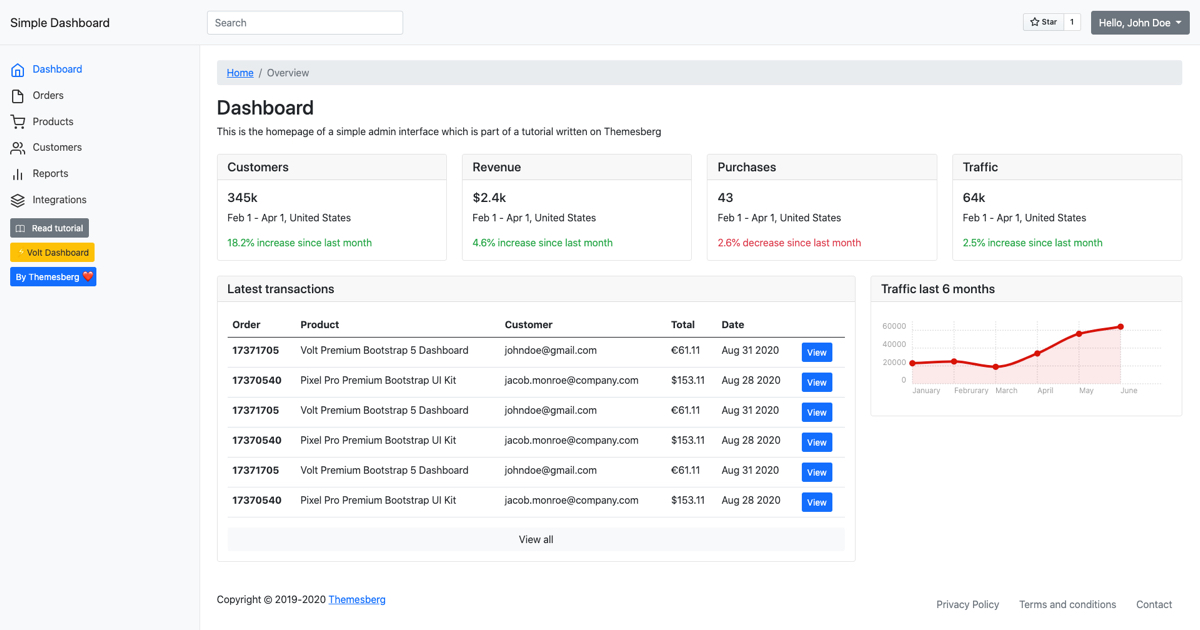This screenshot has height=630, width=1200.
Task: Select the Reports bar-chart icon
Action: pyautogui.click(x=17, y=173)
